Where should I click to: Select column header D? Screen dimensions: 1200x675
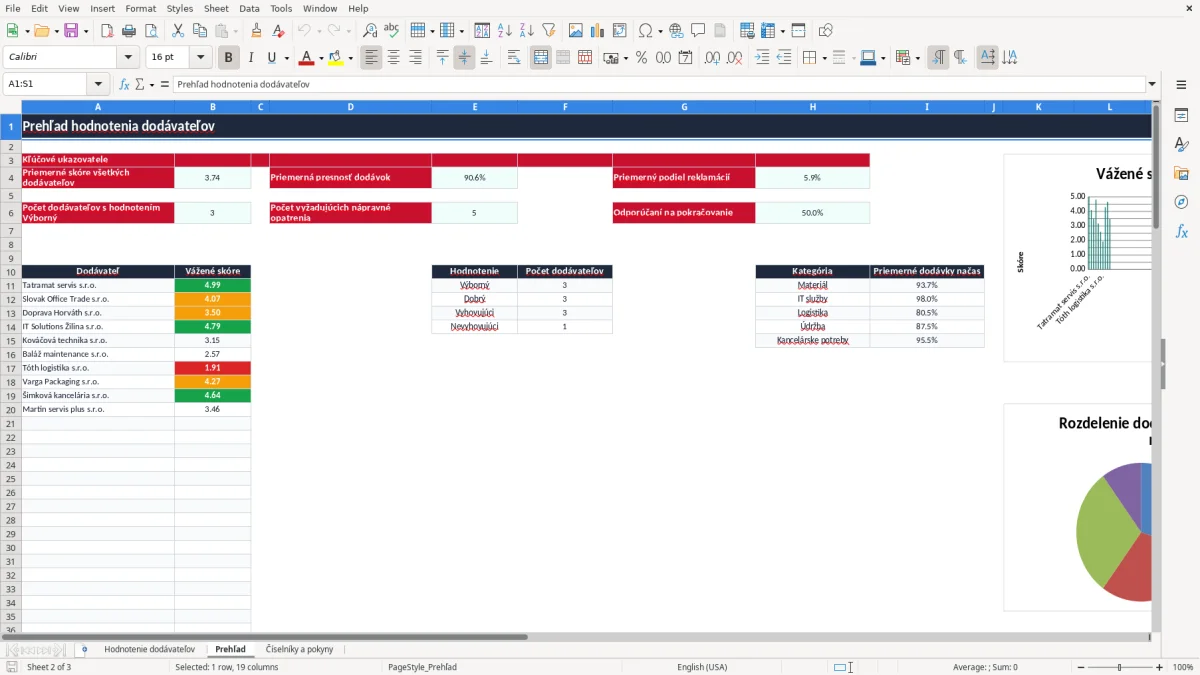[x=350, y=107]
